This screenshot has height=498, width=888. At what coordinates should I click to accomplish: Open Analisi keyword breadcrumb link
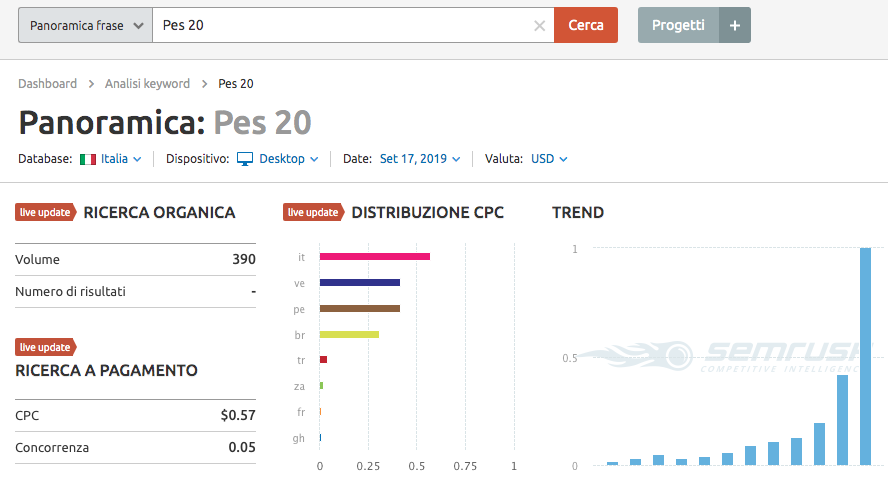point(147,84)
